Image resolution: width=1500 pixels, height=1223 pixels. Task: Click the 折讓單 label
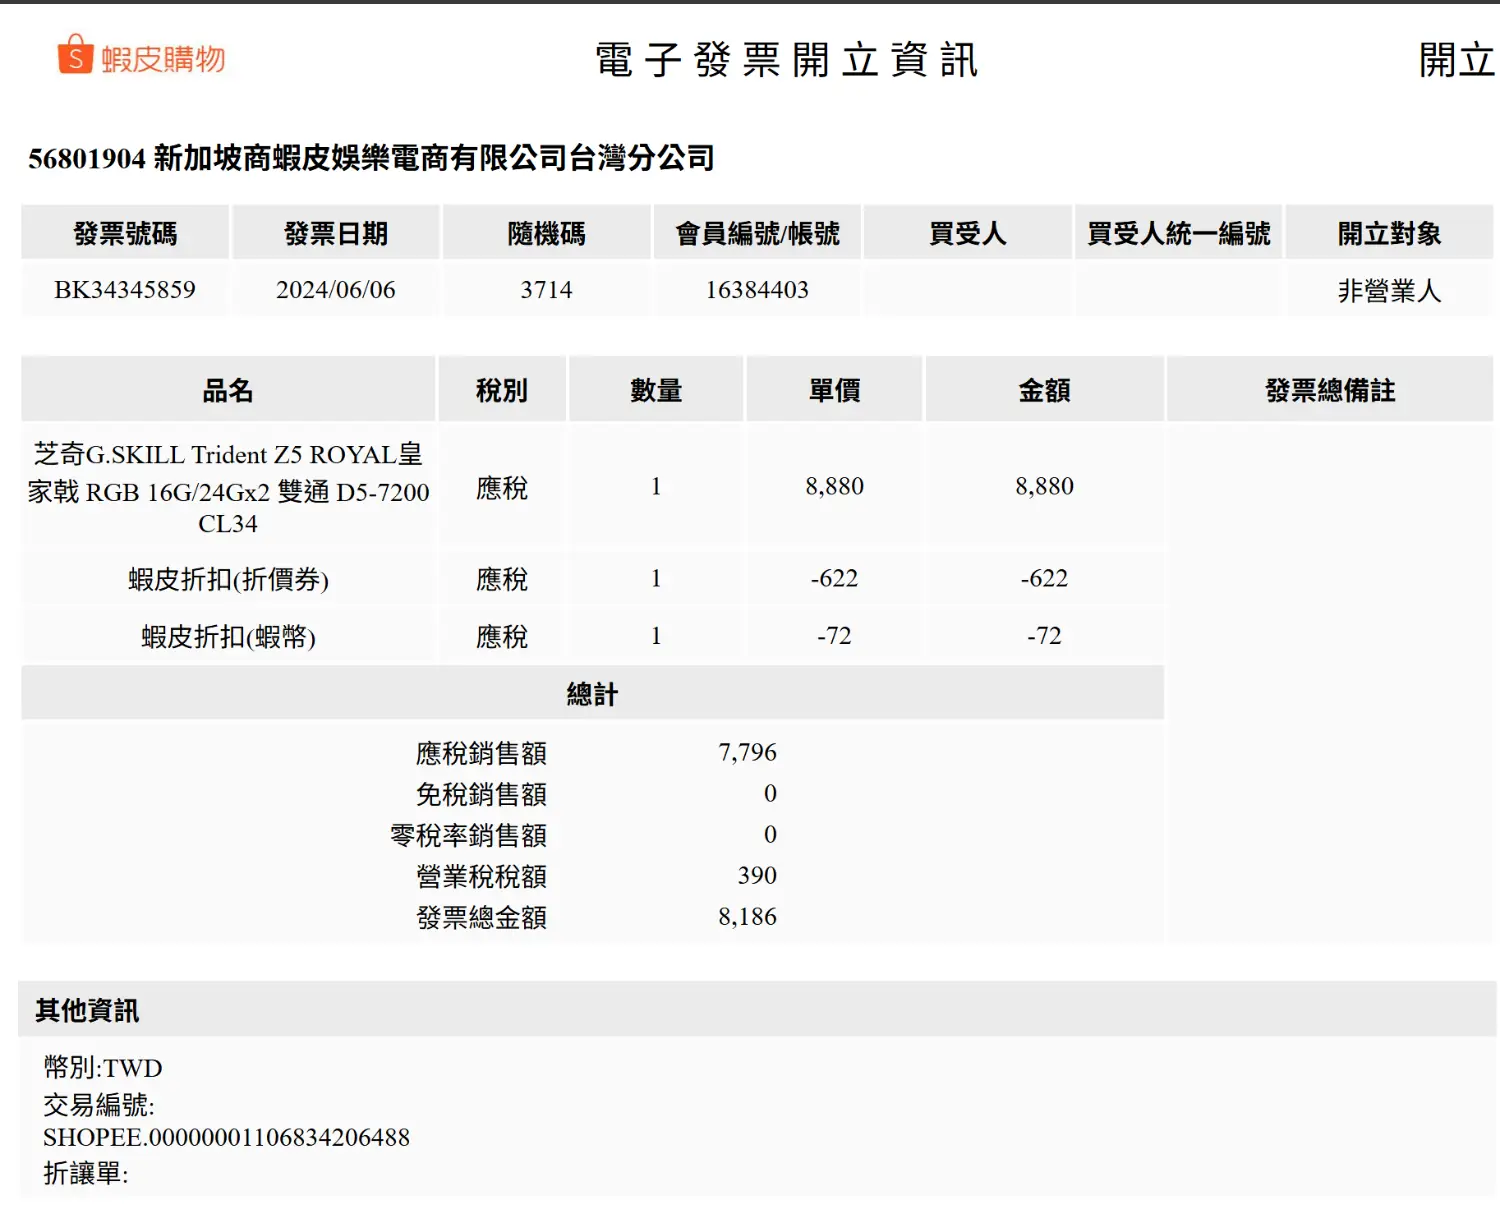86,1172
